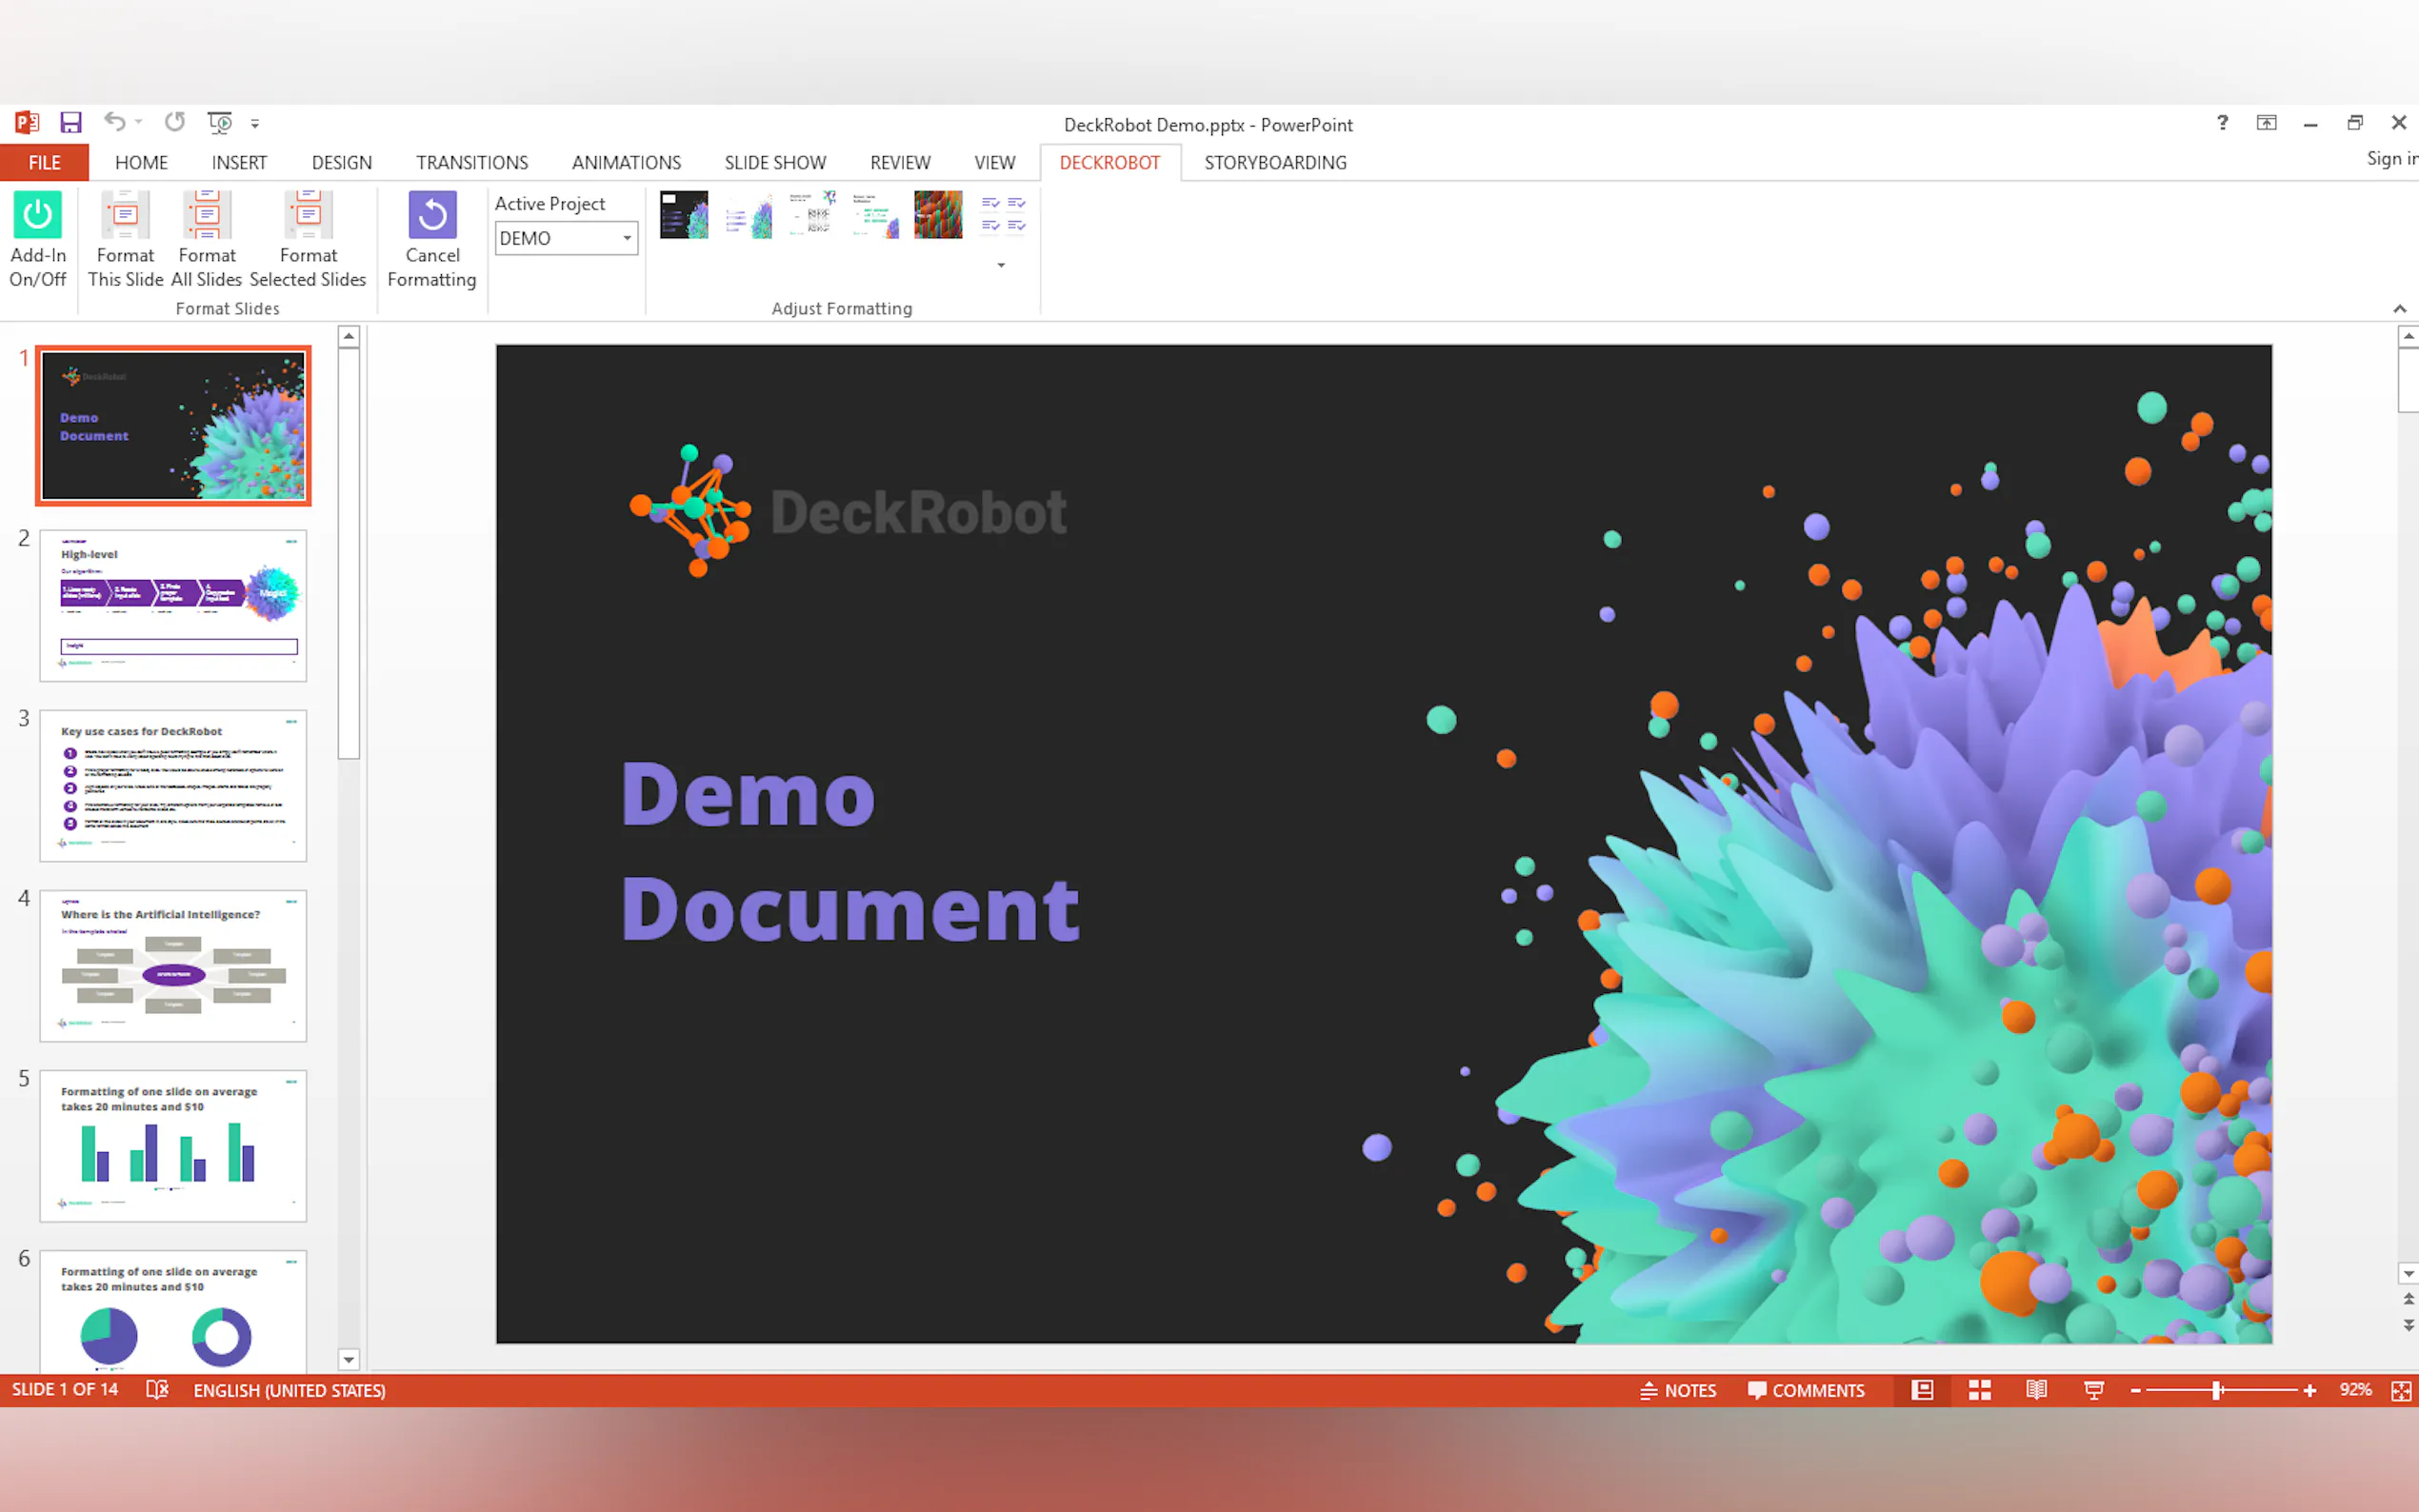Open the Storyboarding ribbon tab

[1275, 163]
